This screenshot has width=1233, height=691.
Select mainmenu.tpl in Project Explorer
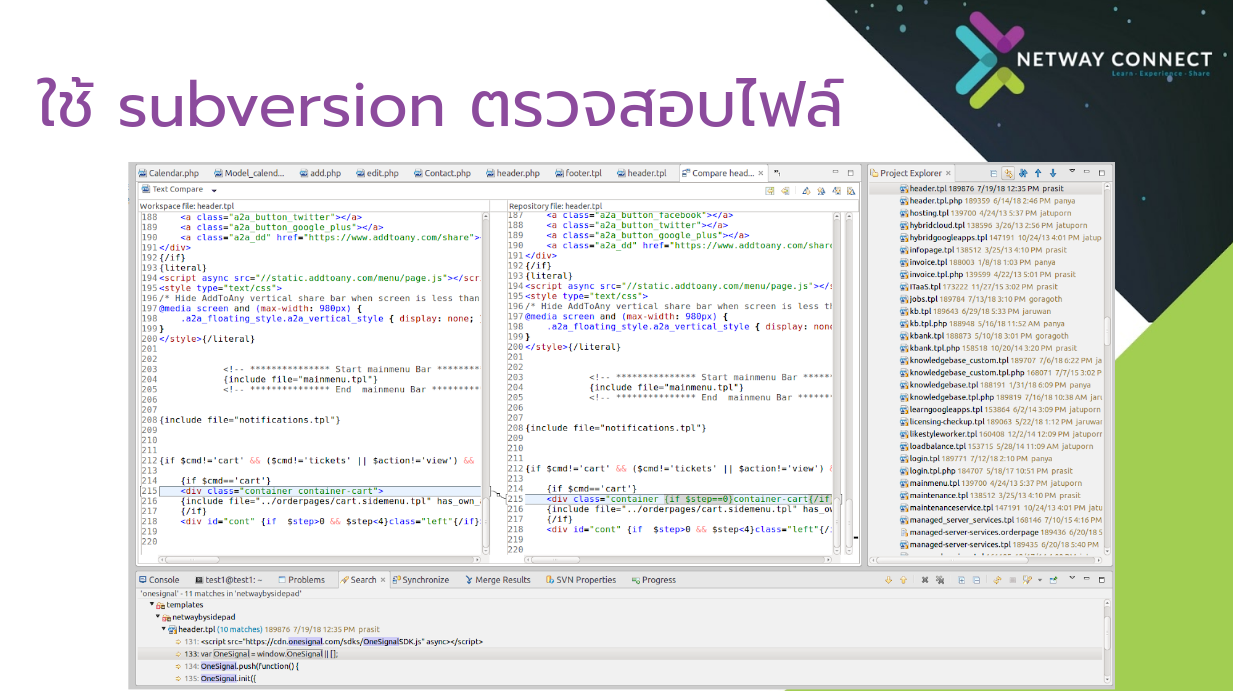pyautogui.click(x=934, y=483)
